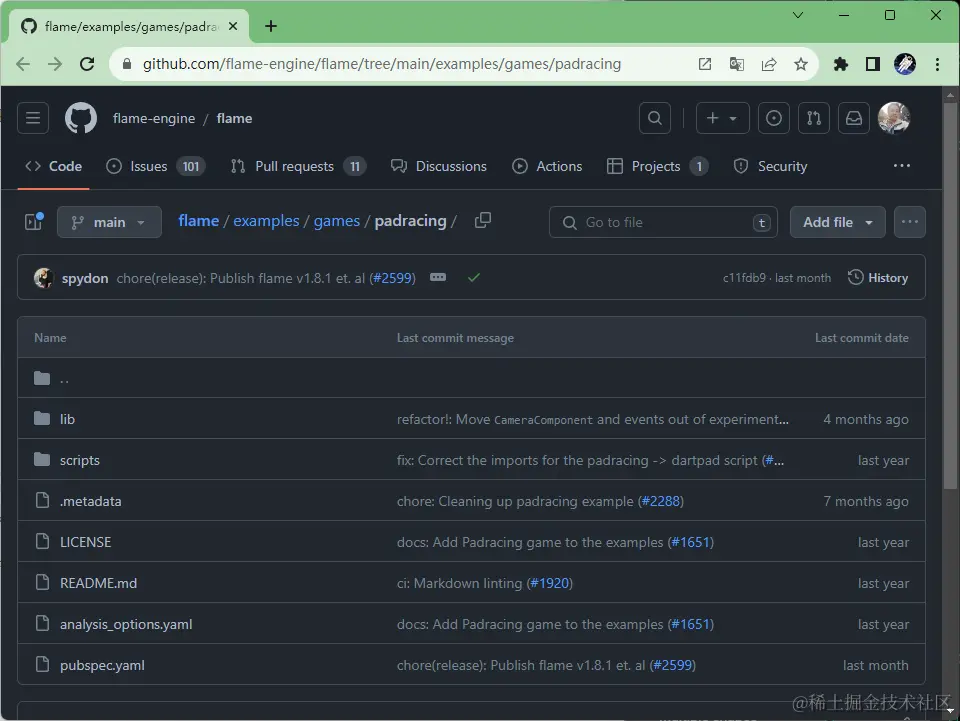Open more directory options ellipsis button
The height and width of the screenshot is (721, 960).
pyautogui.click(x=910, y=222)
